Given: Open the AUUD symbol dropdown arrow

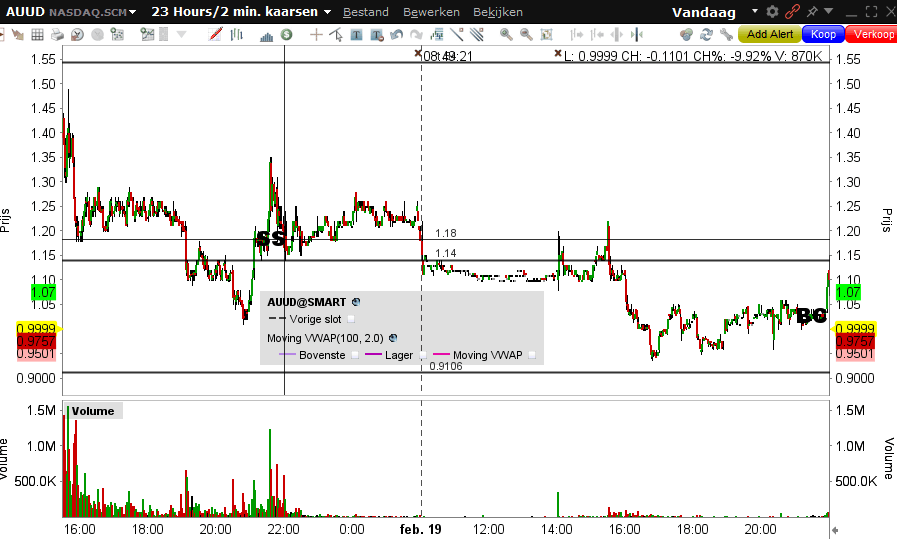Looking at the screenshot, I should 133,12.
